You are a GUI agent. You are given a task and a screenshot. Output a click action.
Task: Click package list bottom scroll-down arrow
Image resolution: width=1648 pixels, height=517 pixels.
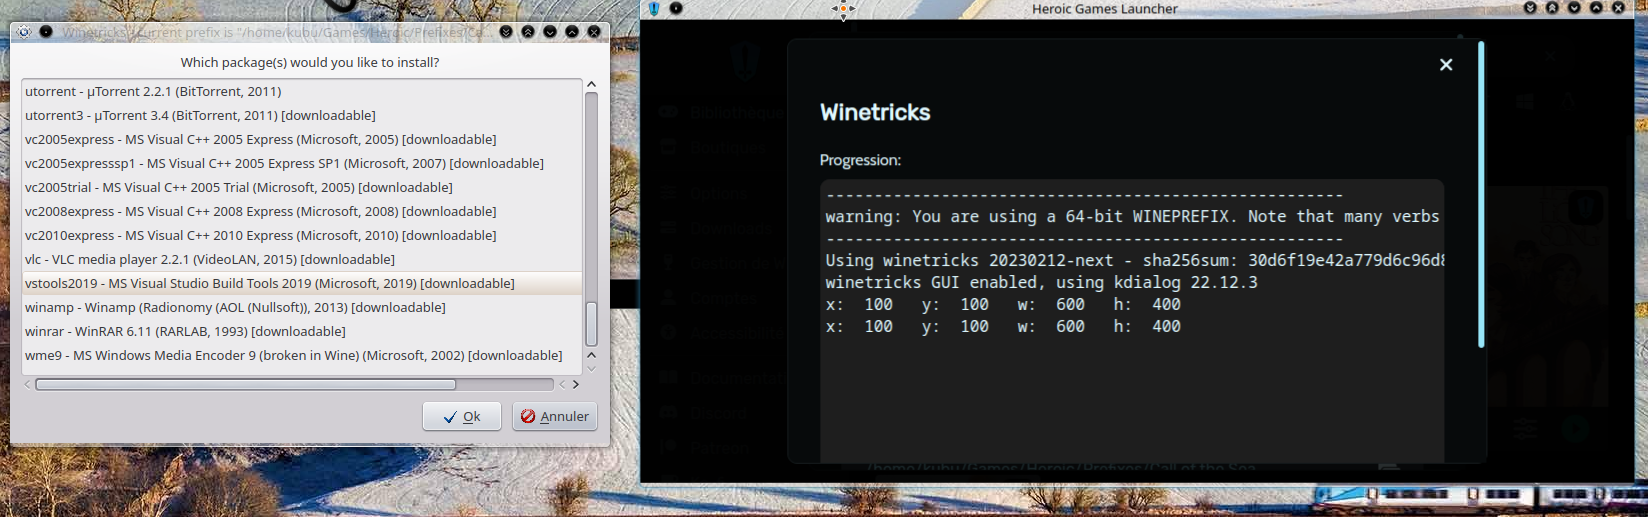pyautogui.click(x=591, y=368)
